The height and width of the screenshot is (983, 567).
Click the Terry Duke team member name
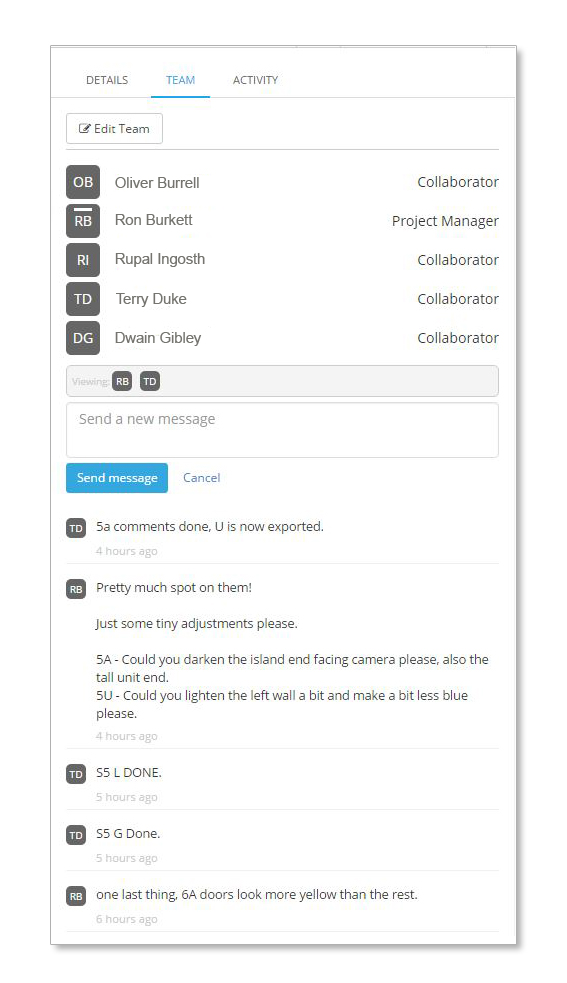coord(151,298)
